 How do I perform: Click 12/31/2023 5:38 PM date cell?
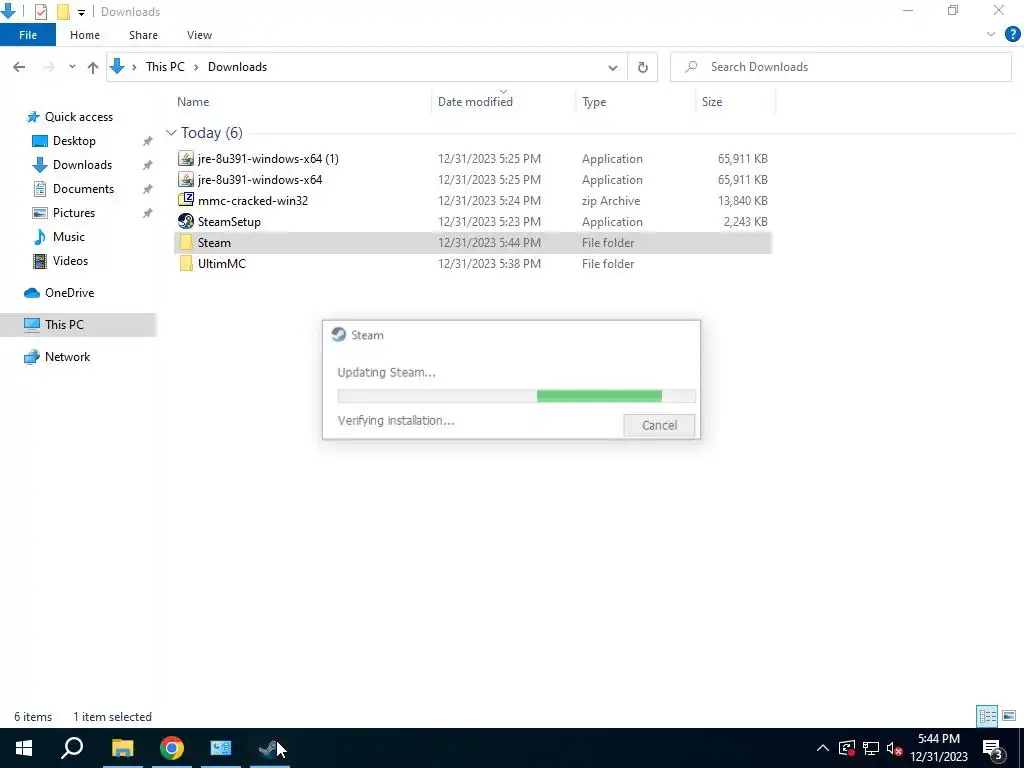[x=489, y=264]
